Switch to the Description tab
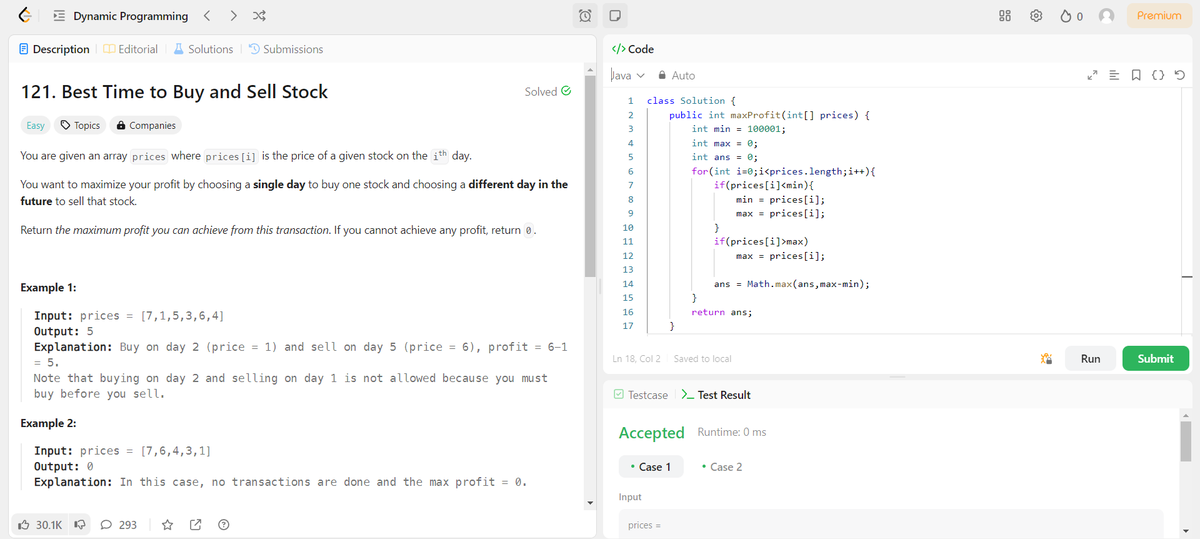Screen dimensions: 1200x539 click(55, 49)
